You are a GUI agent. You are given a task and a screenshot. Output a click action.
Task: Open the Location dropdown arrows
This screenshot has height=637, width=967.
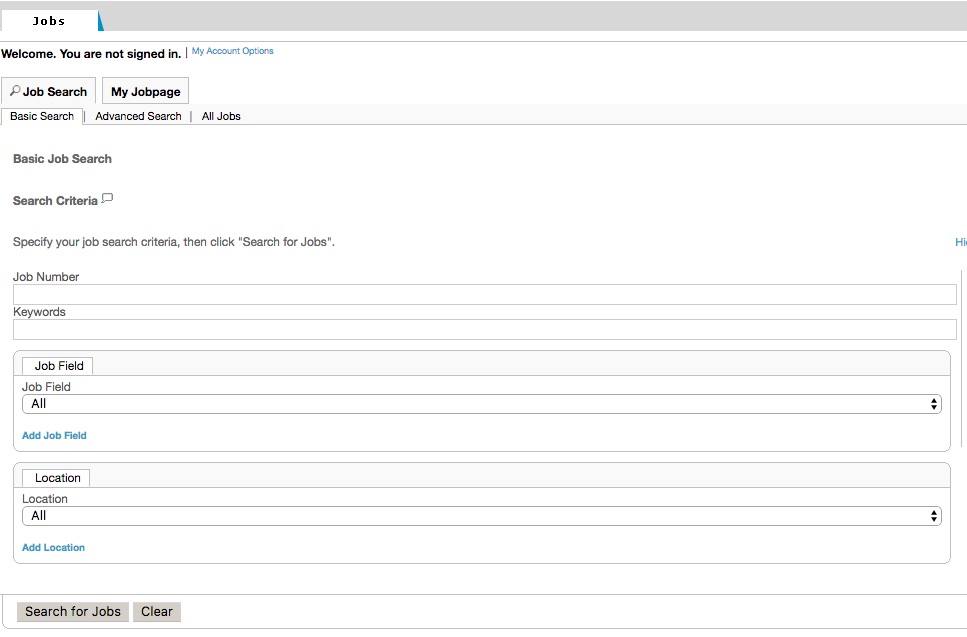click(x=934, y=516)
